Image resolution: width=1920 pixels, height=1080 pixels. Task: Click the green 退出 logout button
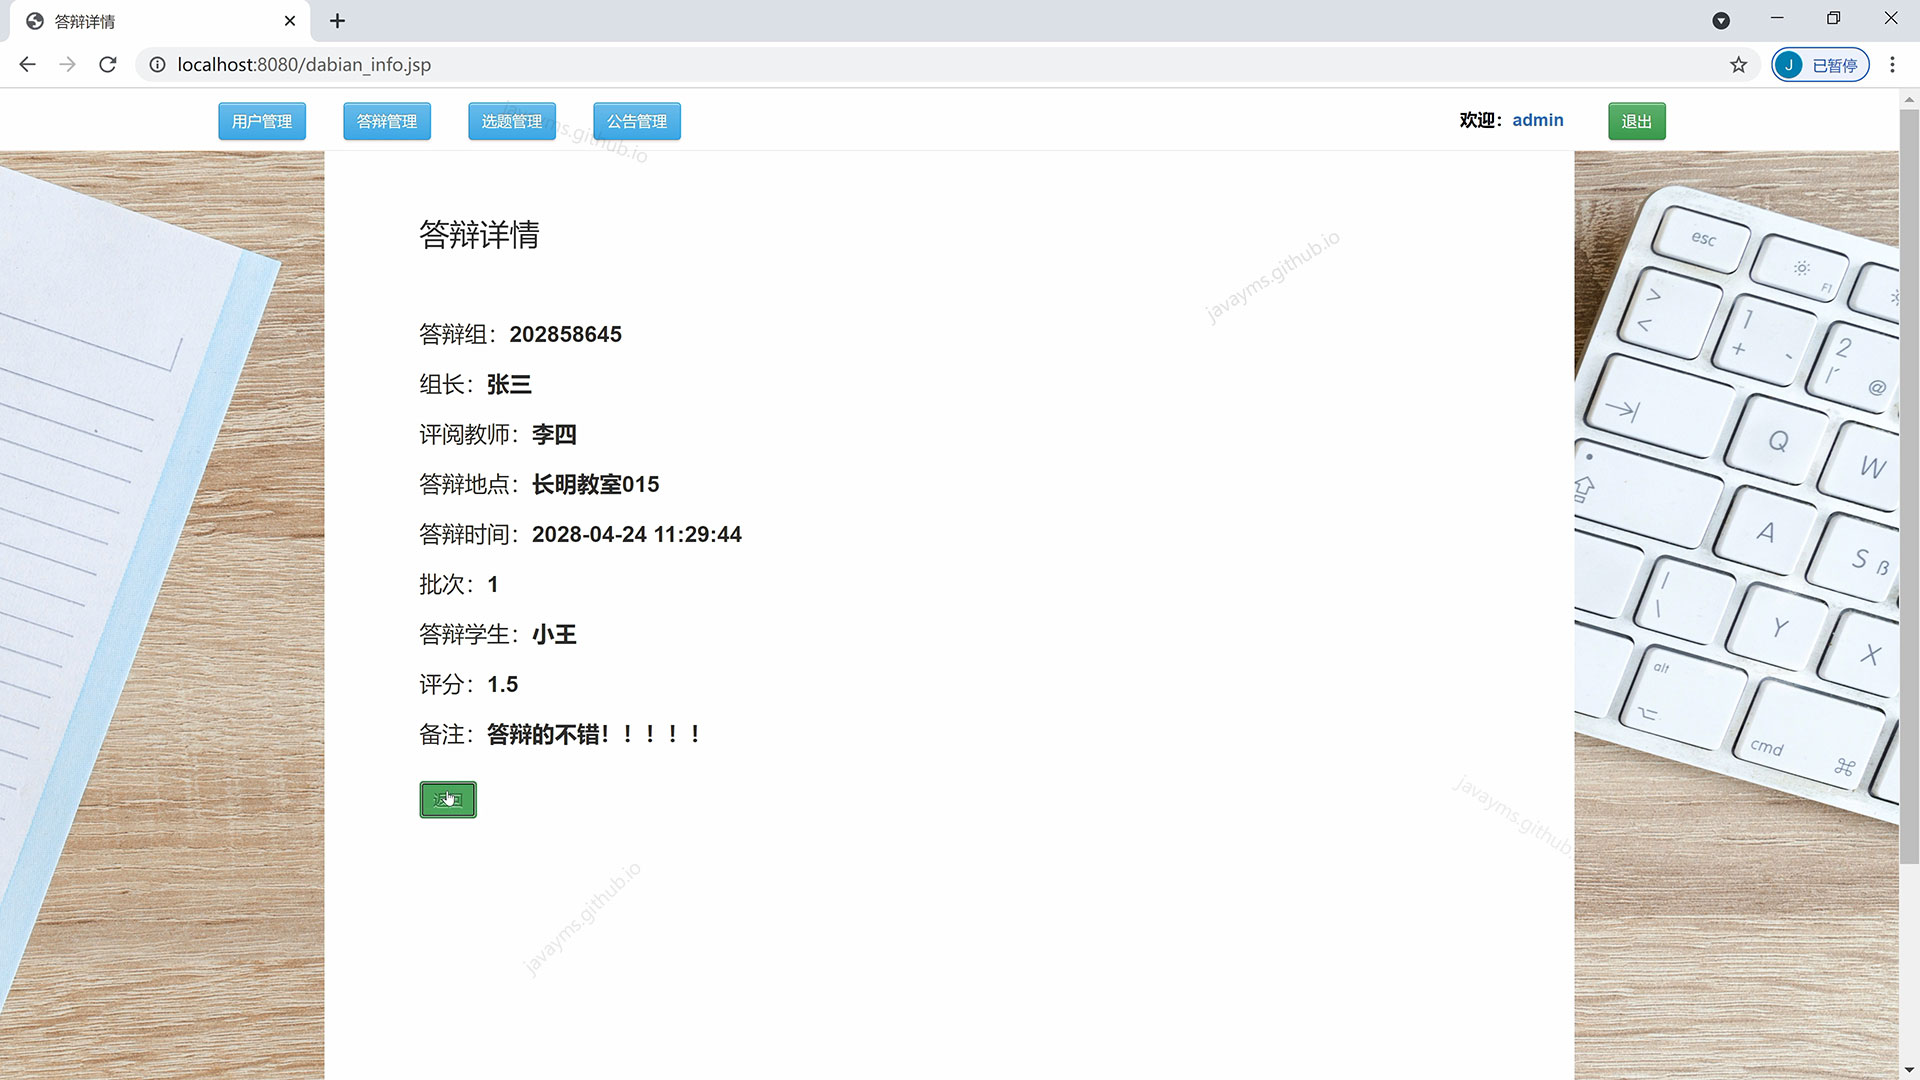(x=1637, y=121)
